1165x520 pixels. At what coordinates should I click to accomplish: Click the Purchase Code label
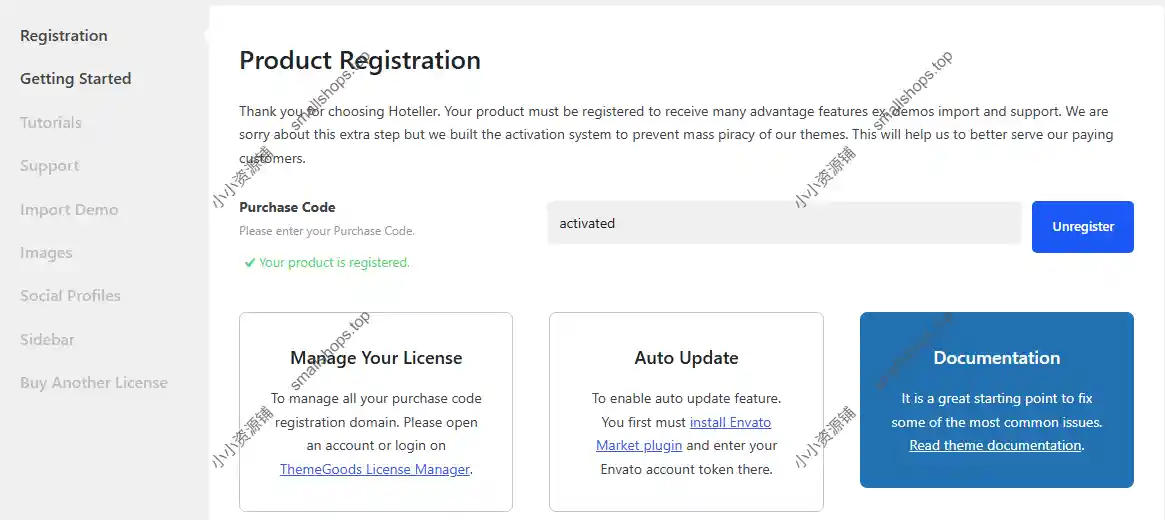287,207
